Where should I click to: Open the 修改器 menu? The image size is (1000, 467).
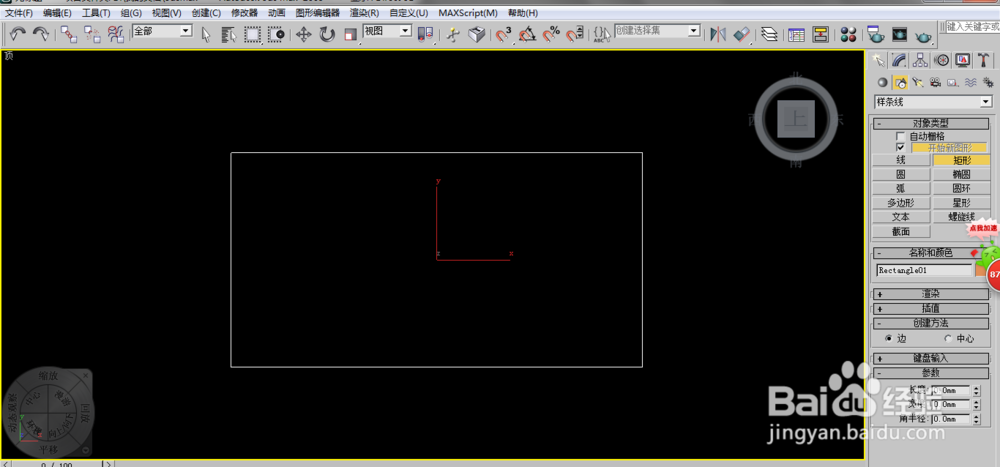coord(245,13)
